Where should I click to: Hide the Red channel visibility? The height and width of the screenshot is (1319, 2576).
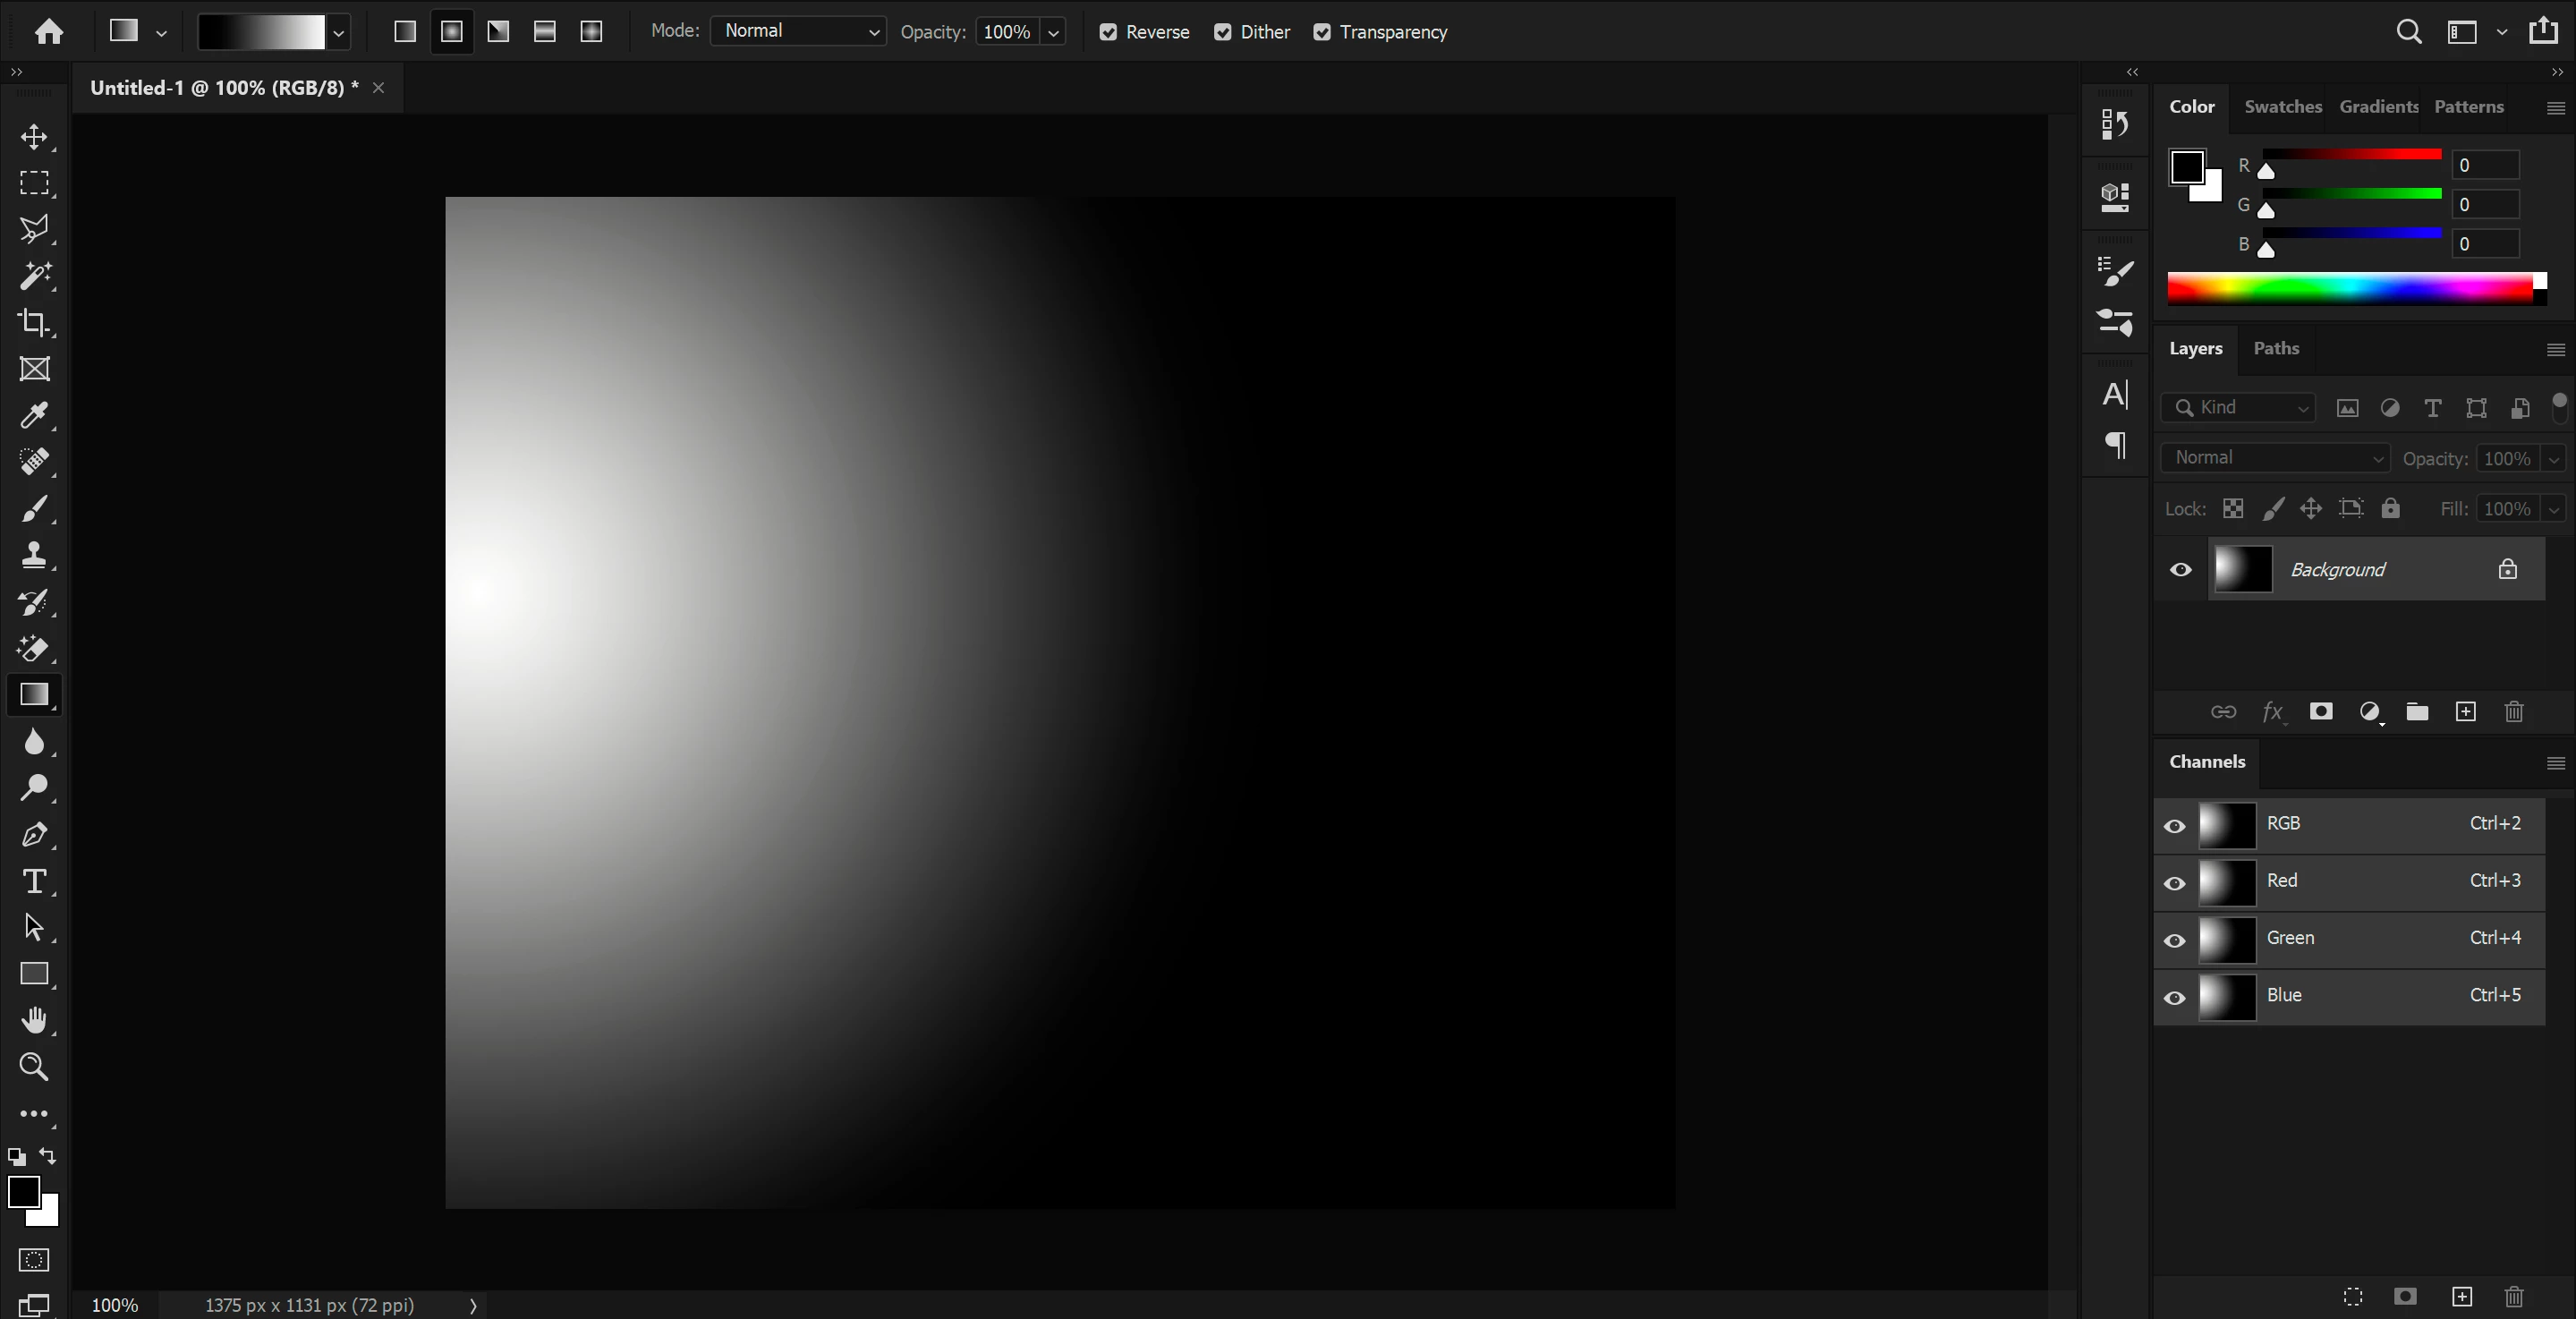(x=2174, y=883)
